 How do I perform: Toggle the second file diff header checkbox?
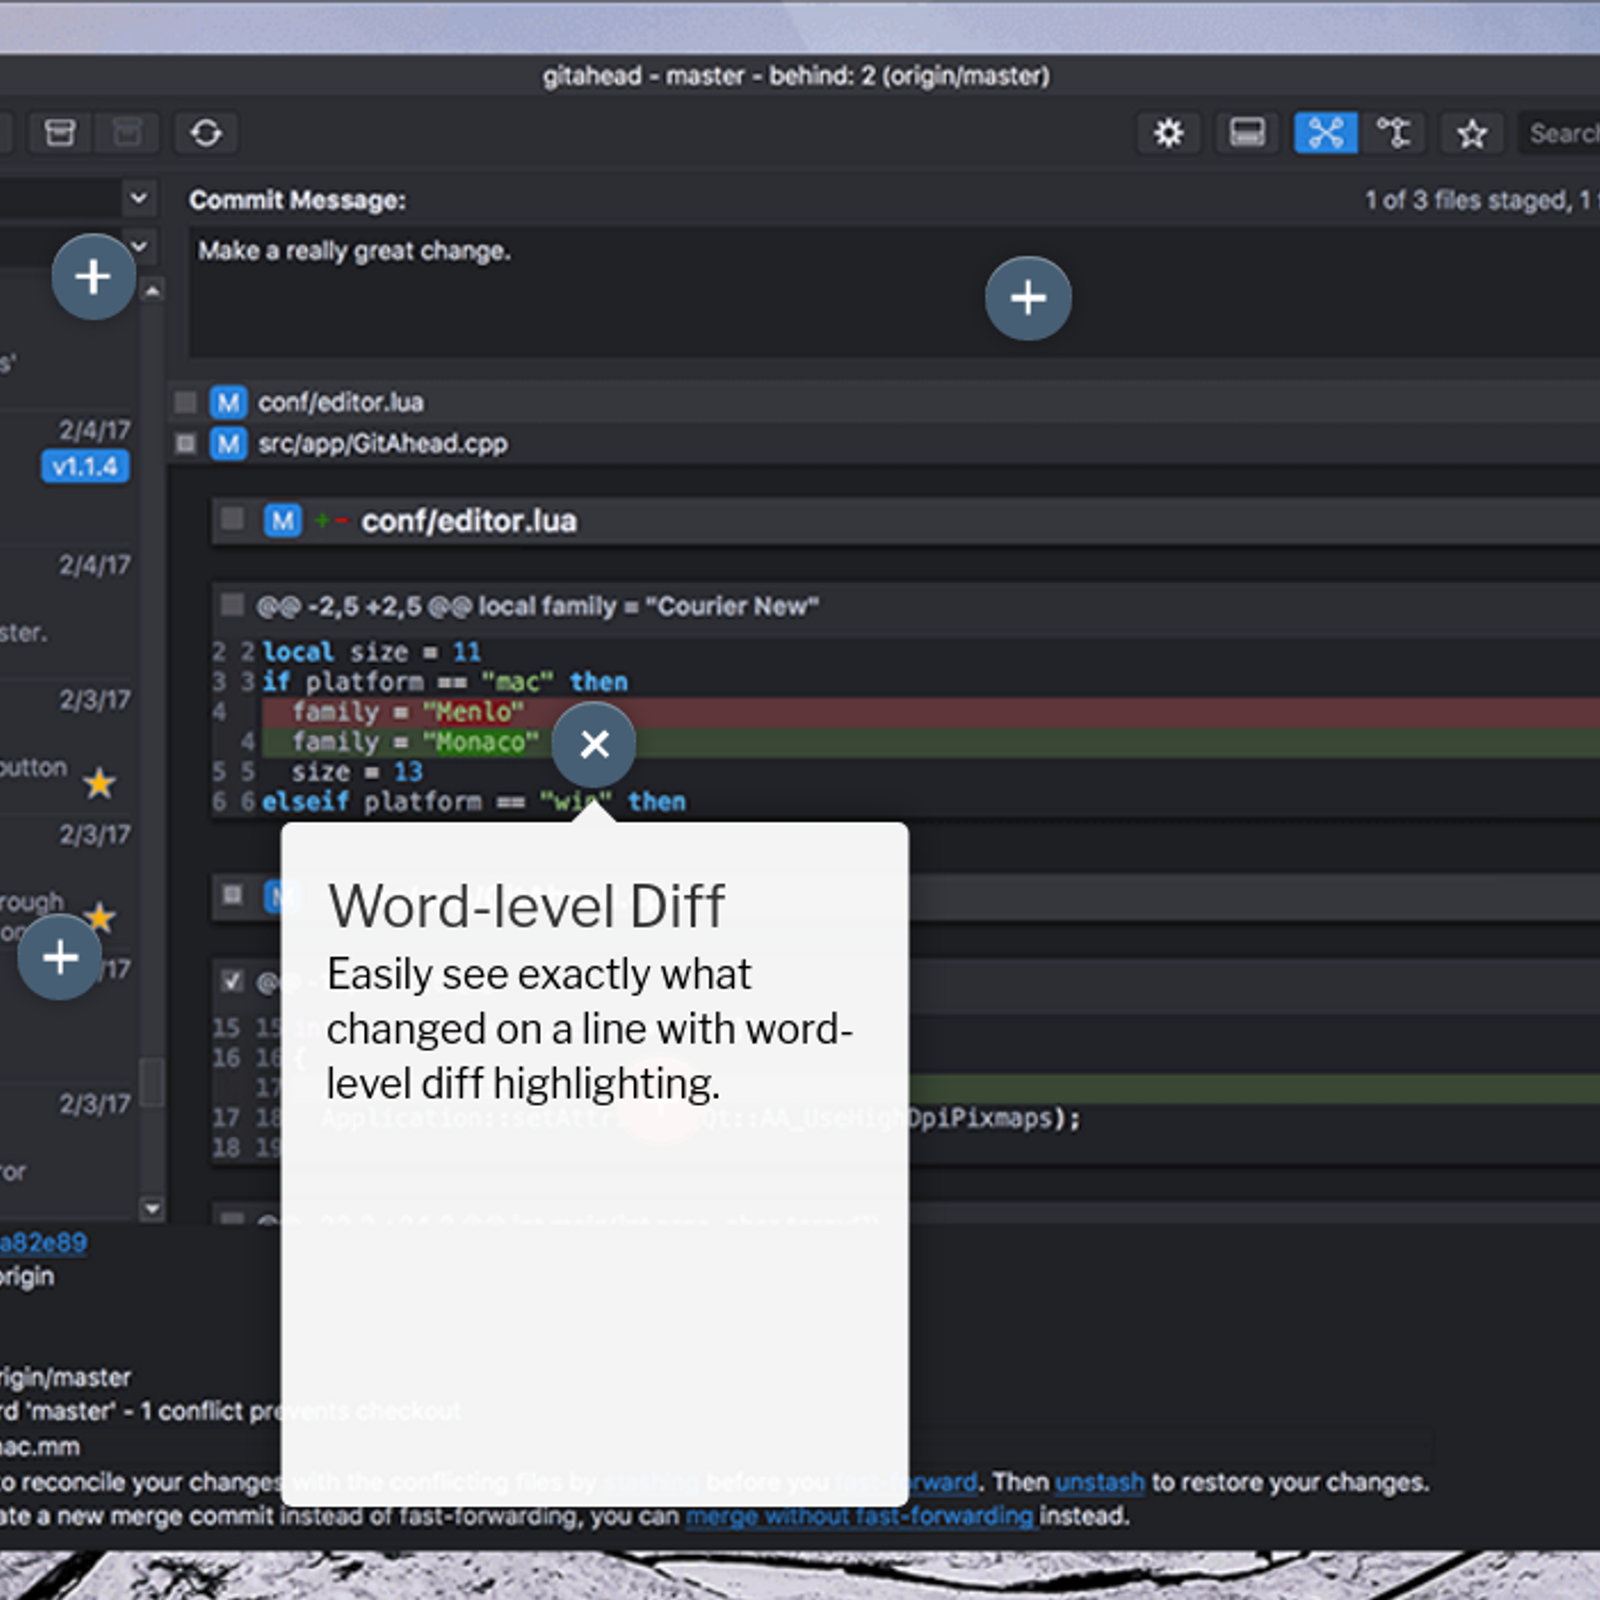232,894
